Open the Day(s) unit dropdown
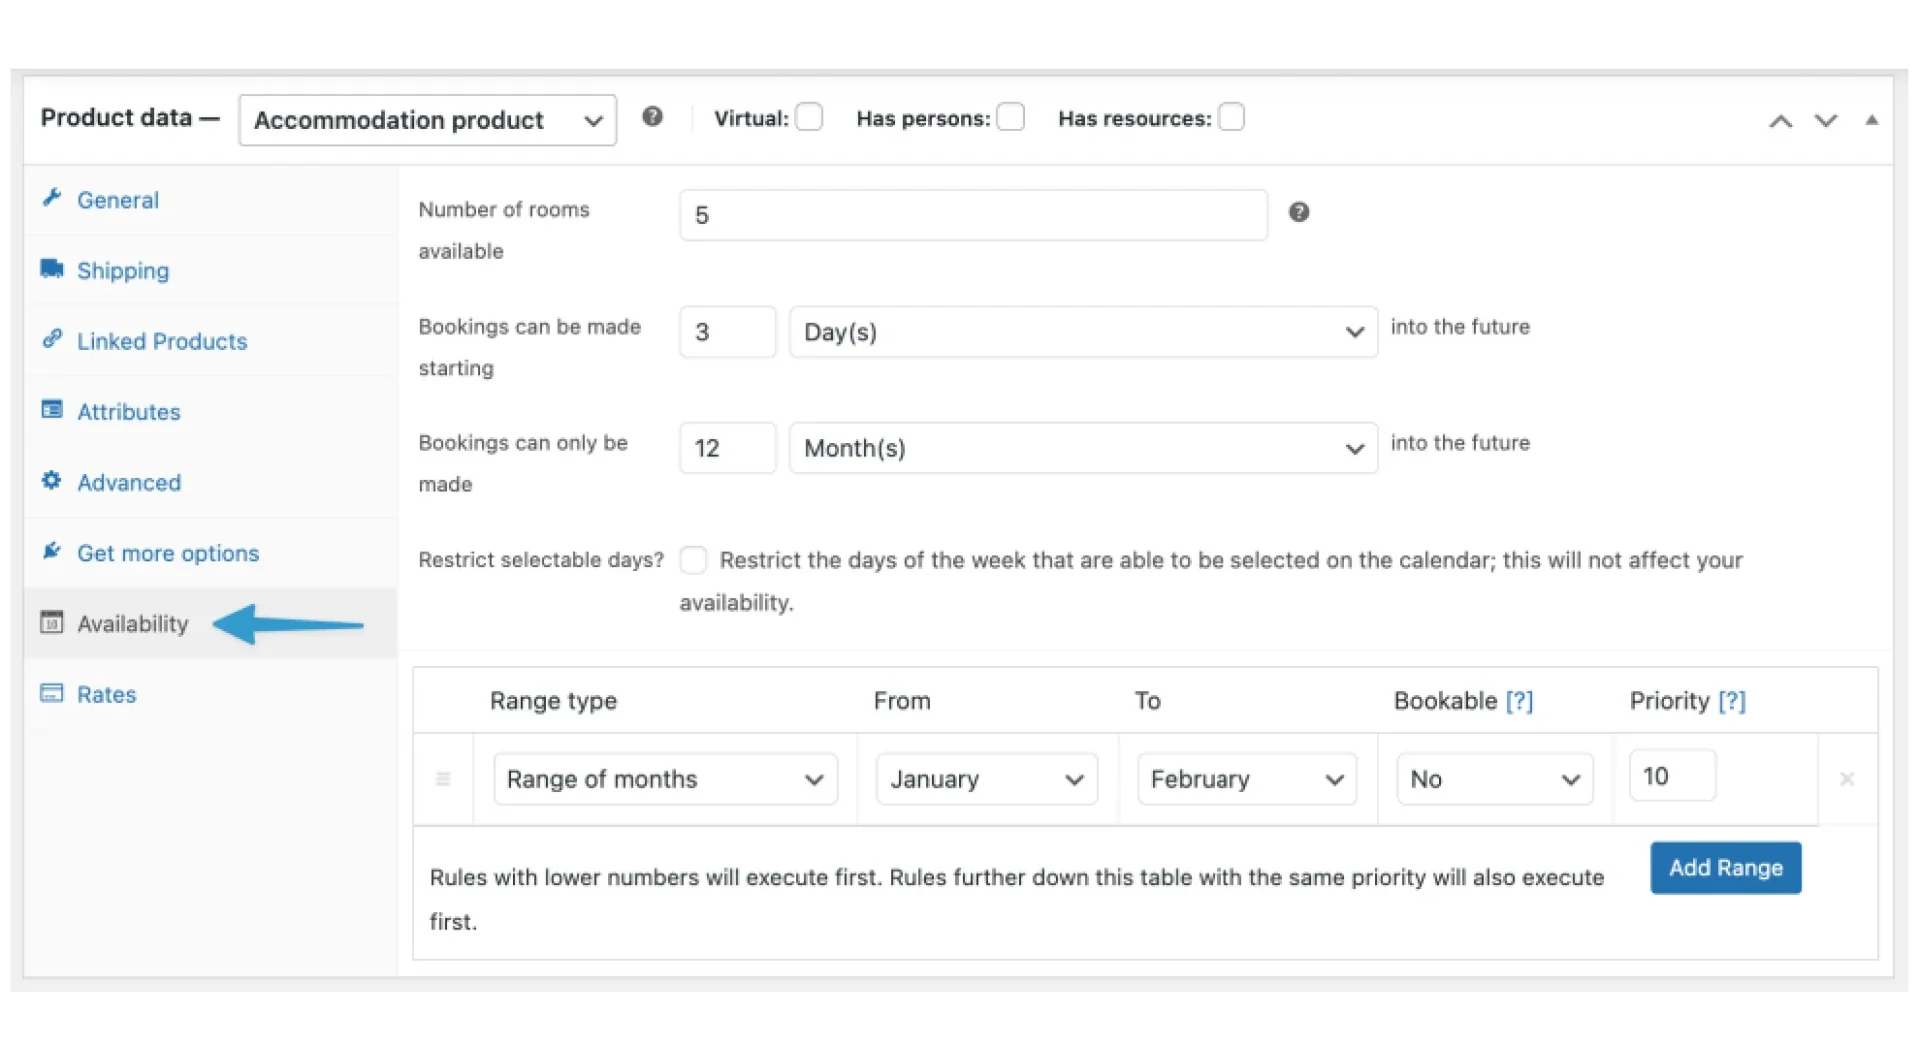1920x1047 pixels. pyautogui.click(x=1083, y=332)
